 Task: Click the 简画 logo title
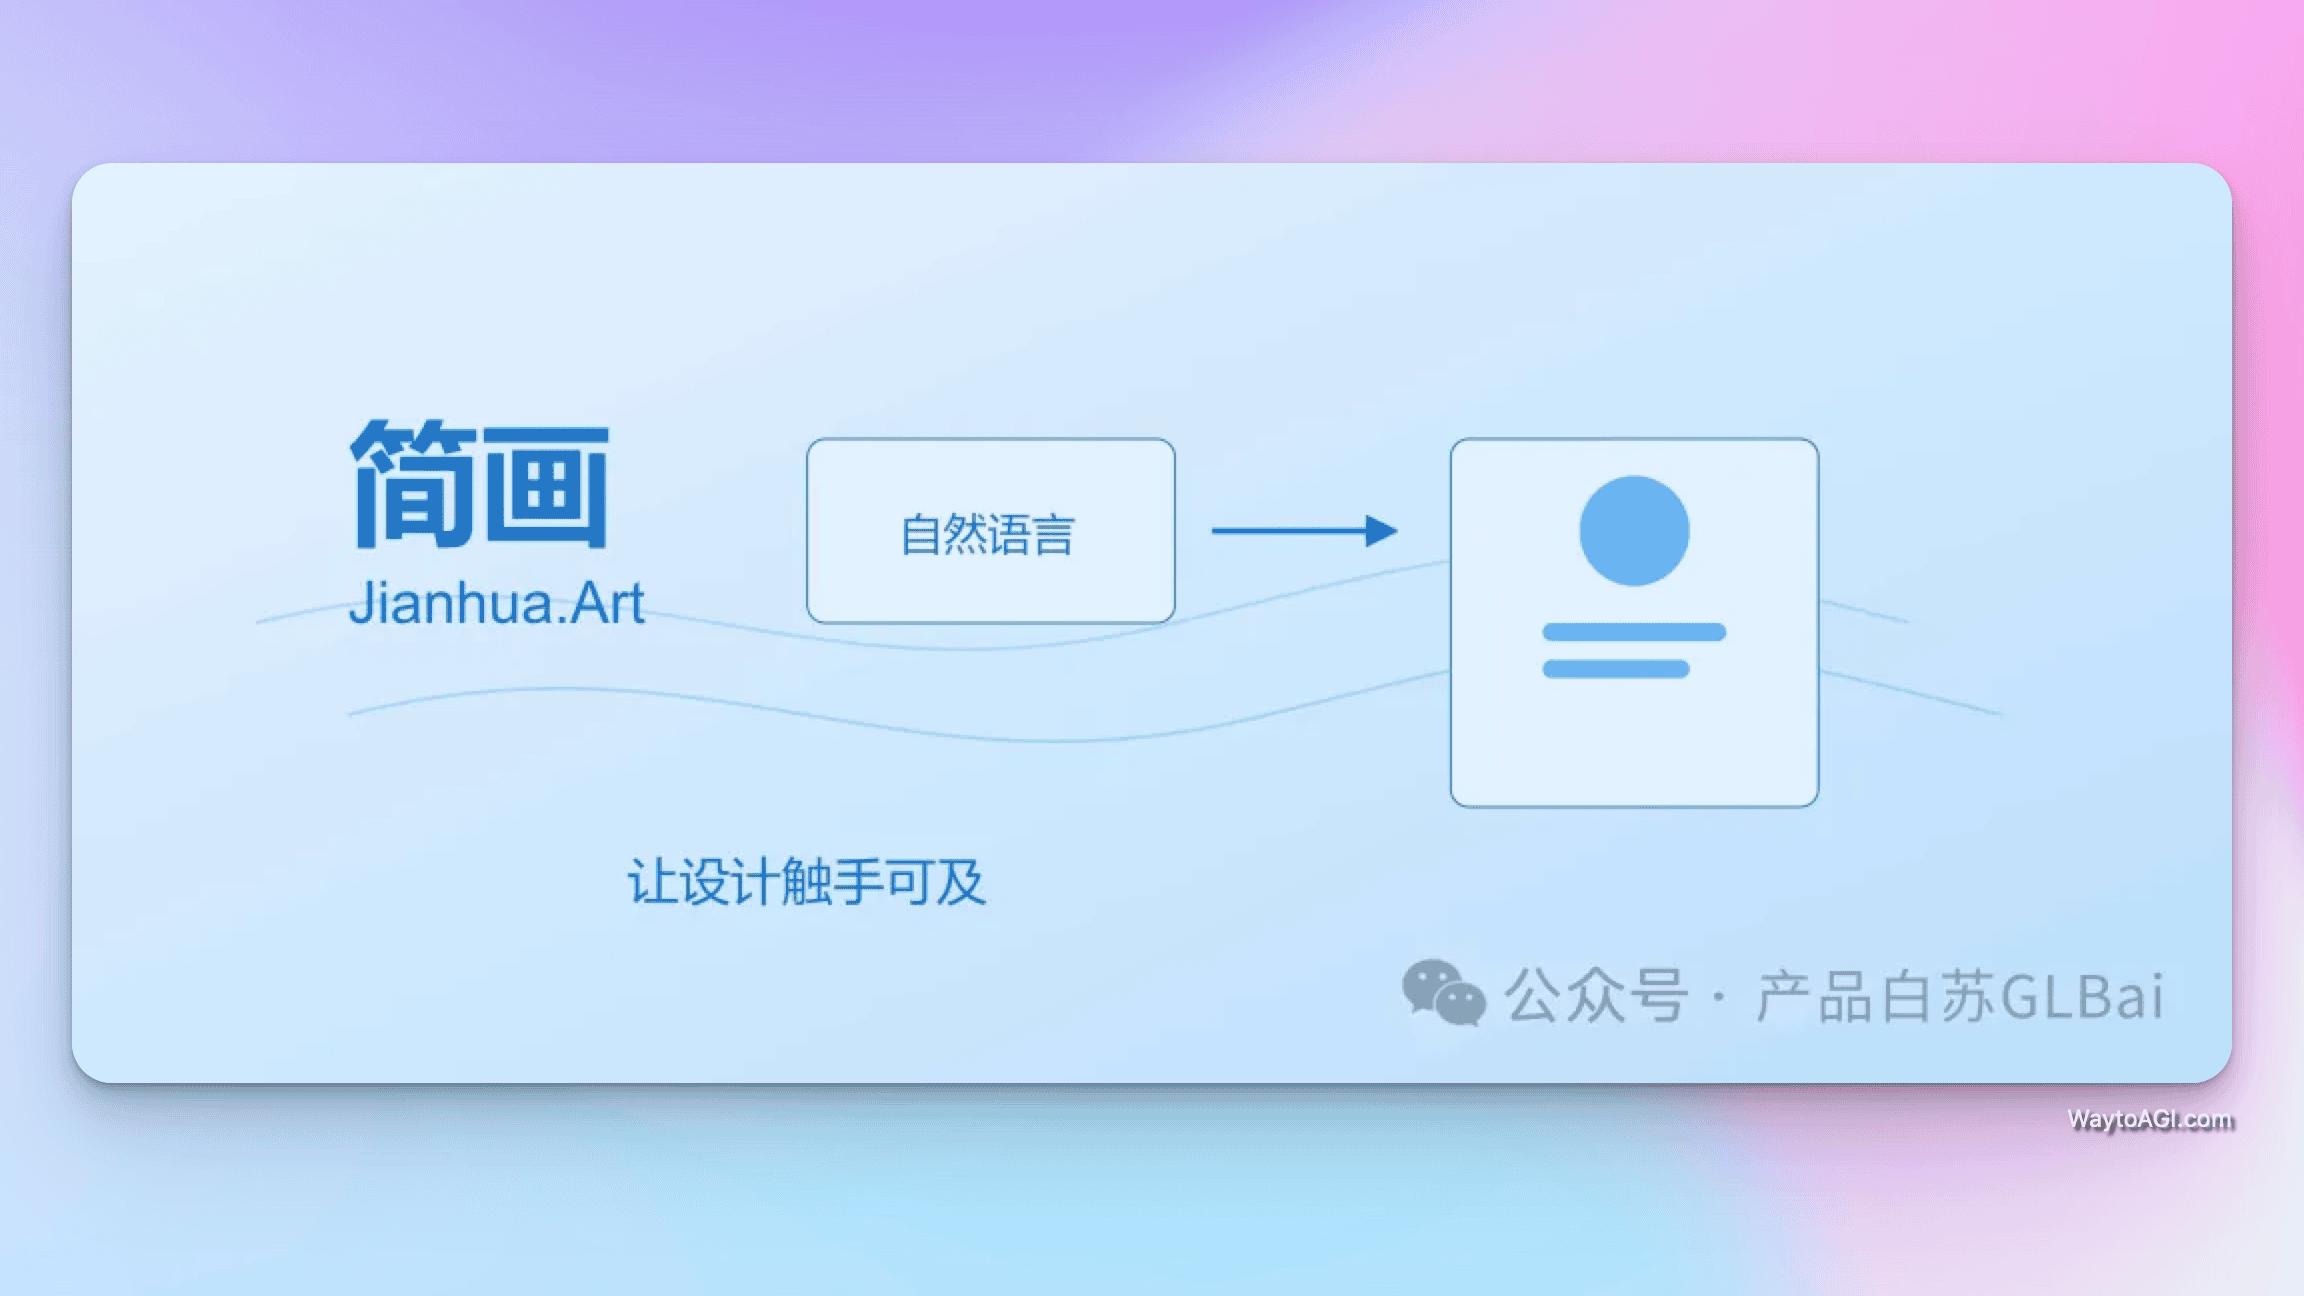pyautogui.click(x=480, y=484)
